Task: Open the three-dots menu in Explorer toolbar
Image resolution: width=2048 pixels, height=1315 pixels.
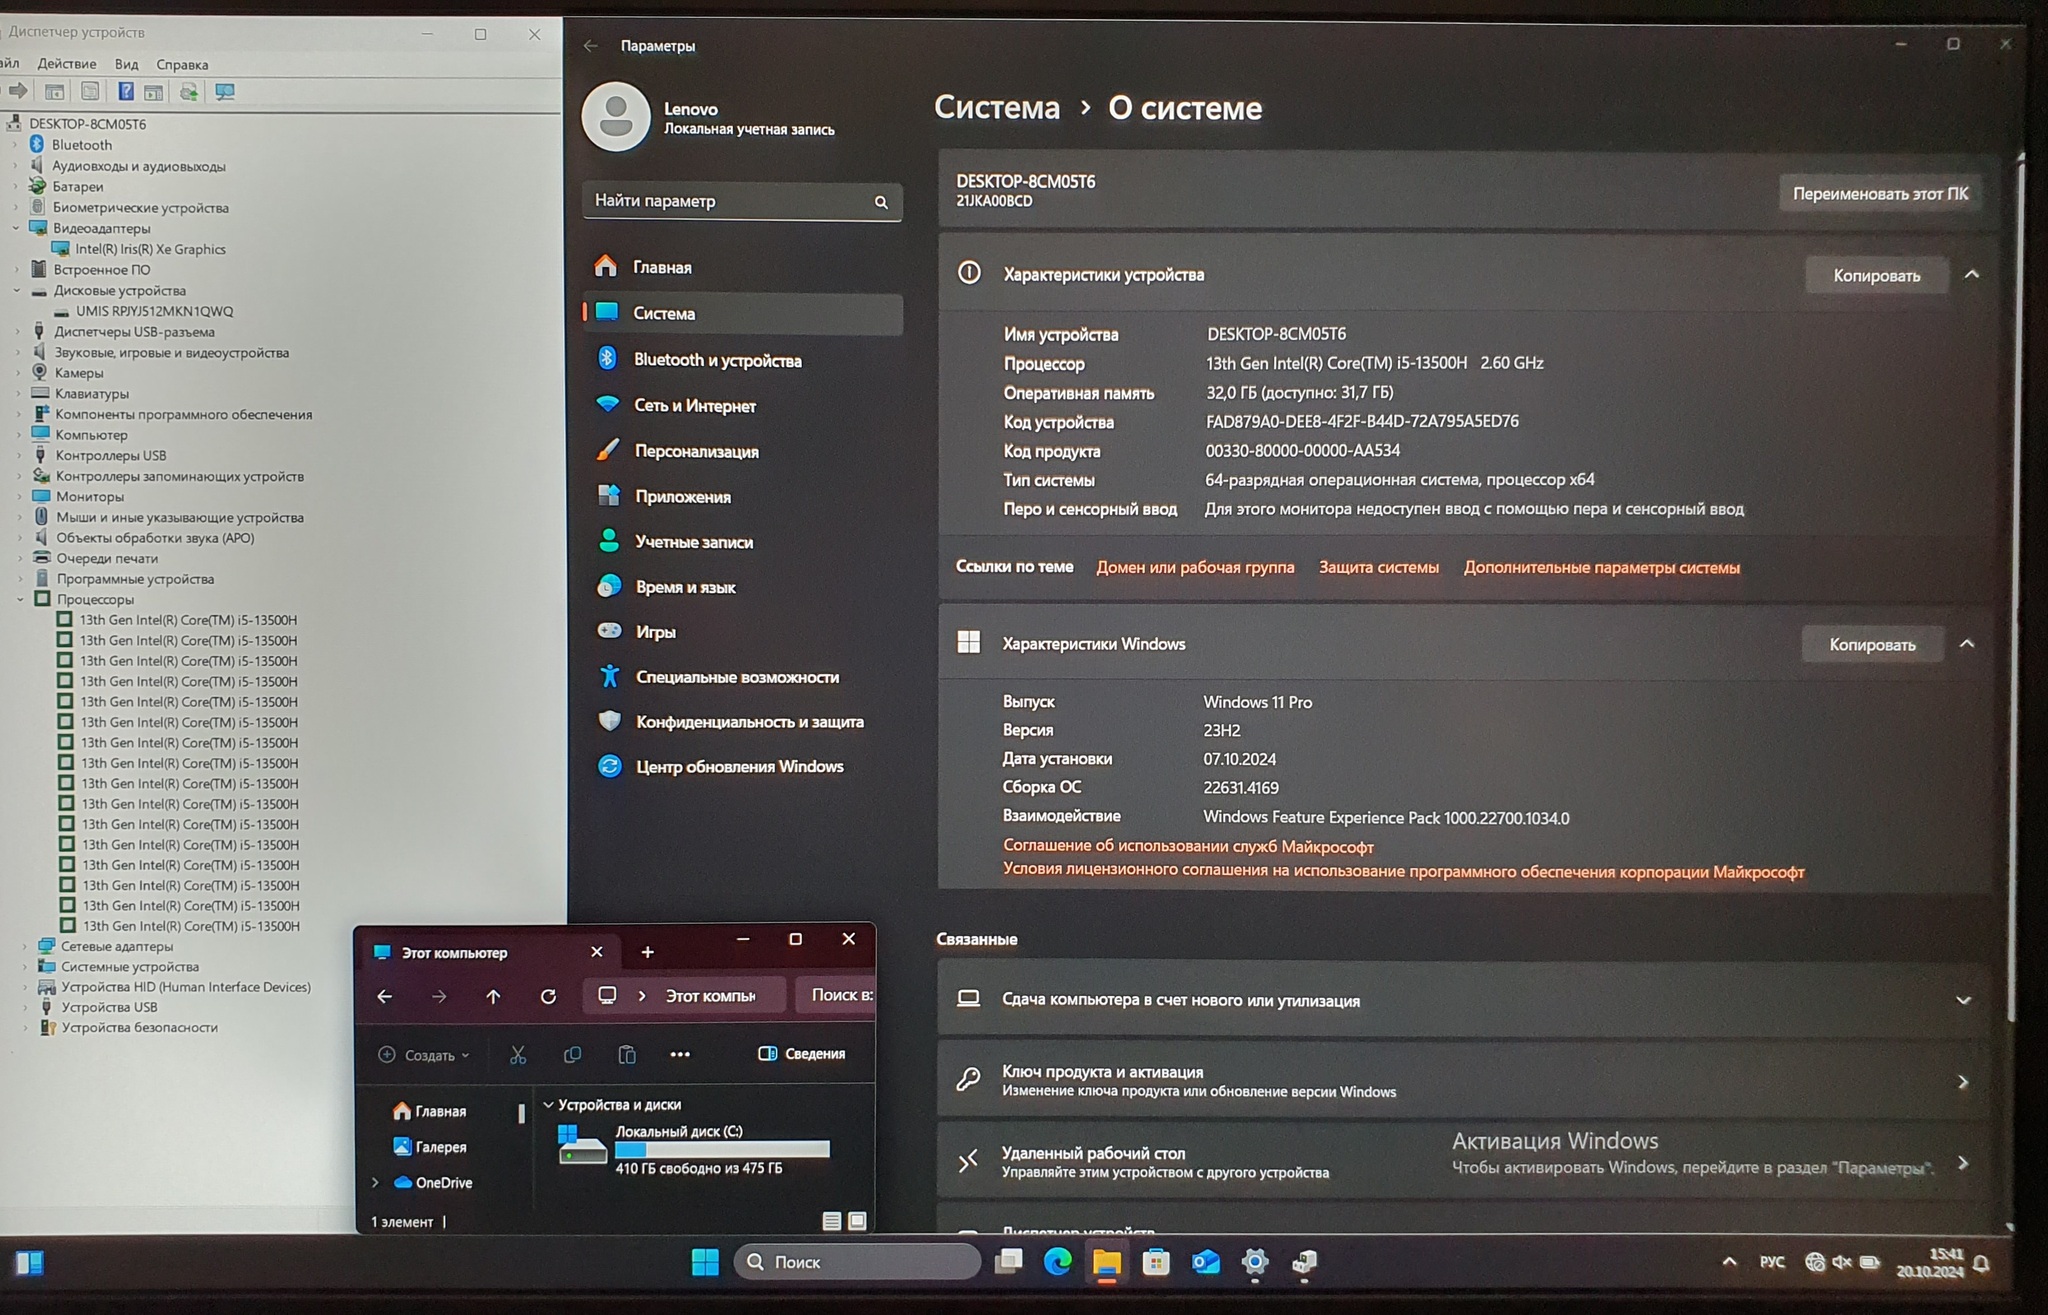Action: 680,1054
